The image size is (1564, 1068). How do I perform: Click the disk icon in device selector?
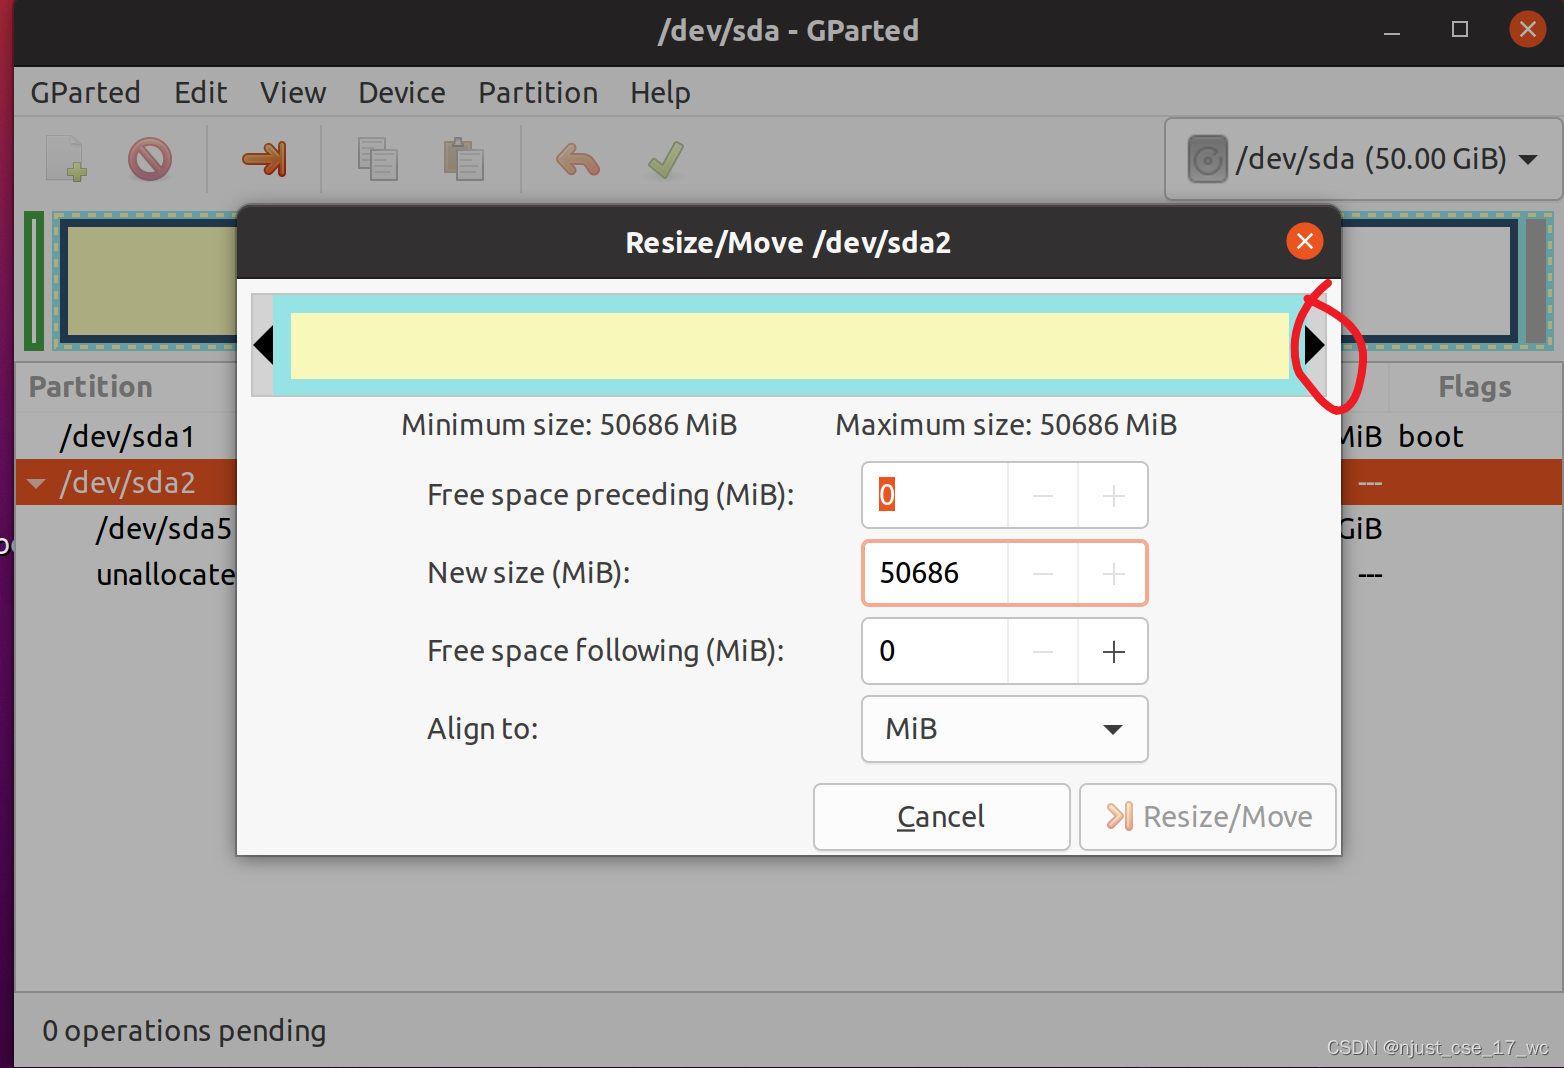click(x=1207, y=159)
